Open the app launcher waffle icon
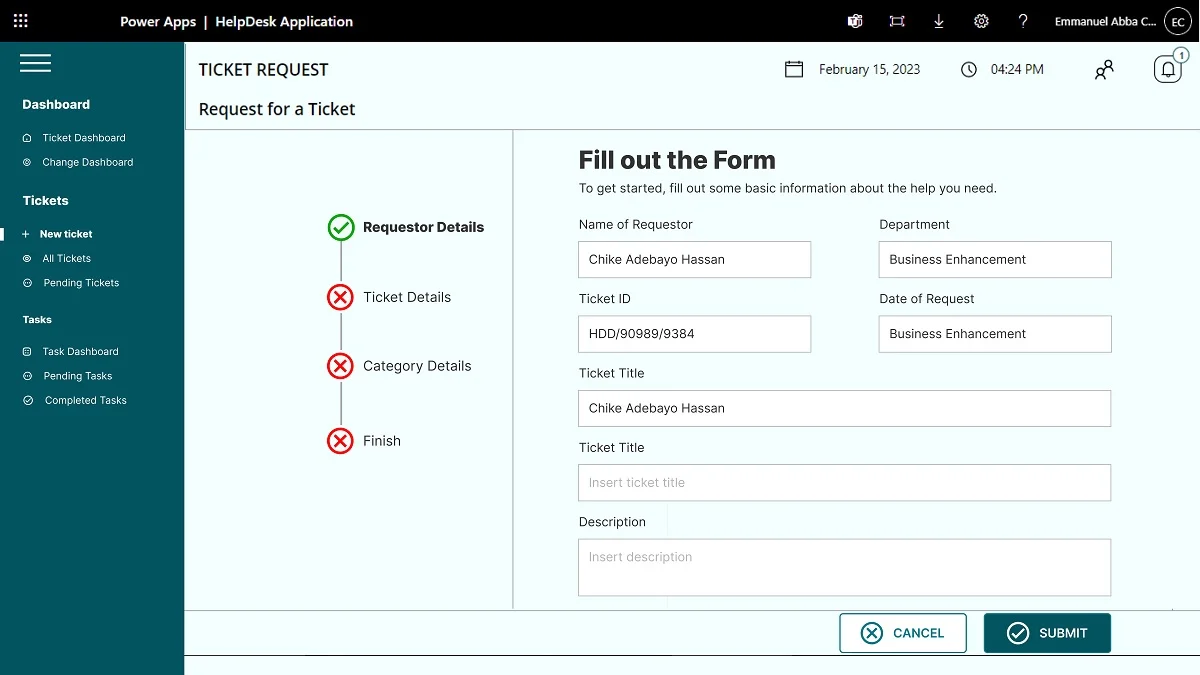The width and height of the screenshot is (1200, 675). [x=20, y=21]
